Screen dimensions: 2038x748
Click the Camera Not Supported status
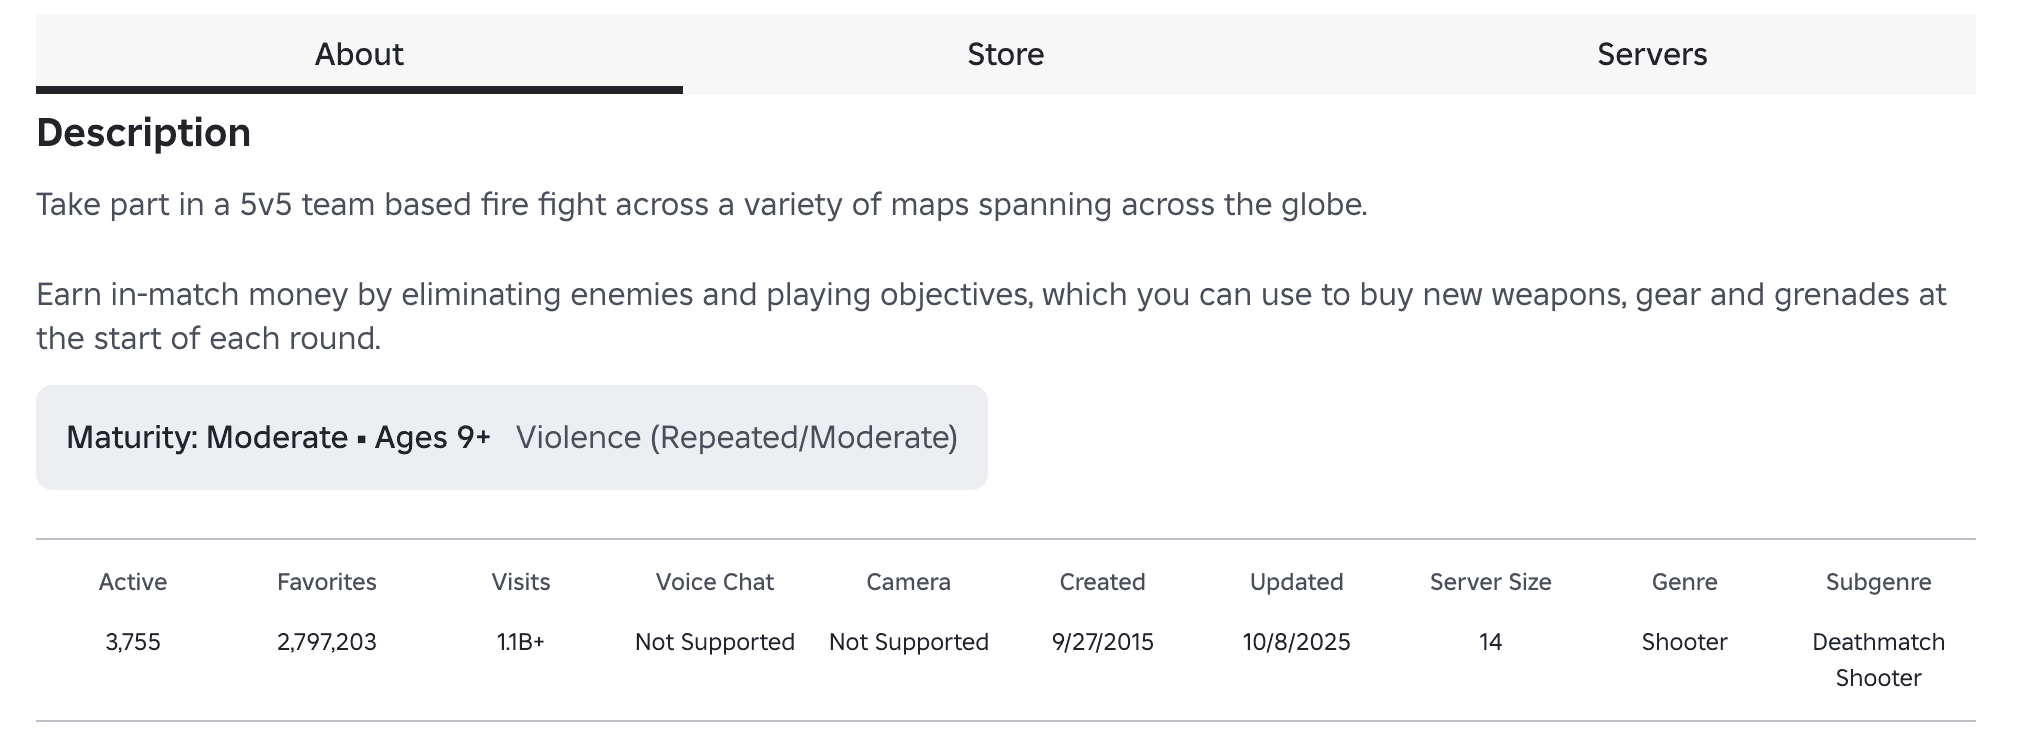(907, 642)
